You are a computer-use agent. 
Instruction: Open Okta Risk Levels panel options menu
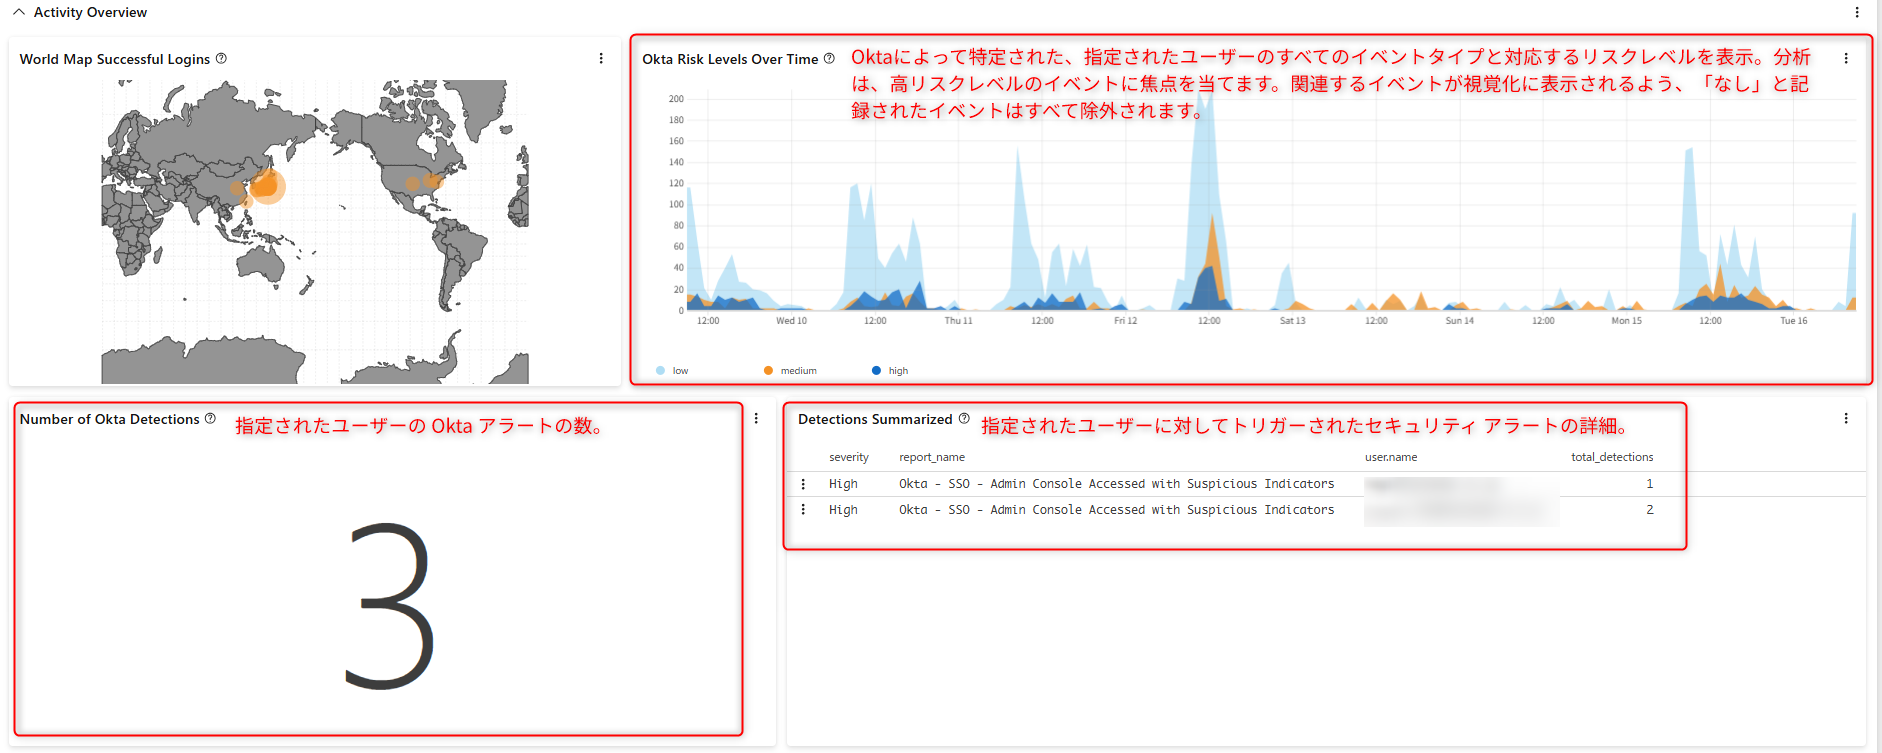click(x=1846, y=59)
